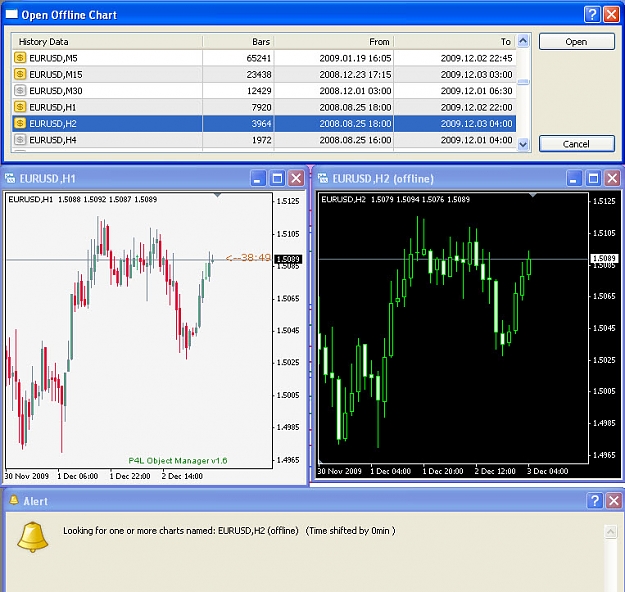Open help in the Alert window
This screenshot has height=592, width=625.
[595, 500]
